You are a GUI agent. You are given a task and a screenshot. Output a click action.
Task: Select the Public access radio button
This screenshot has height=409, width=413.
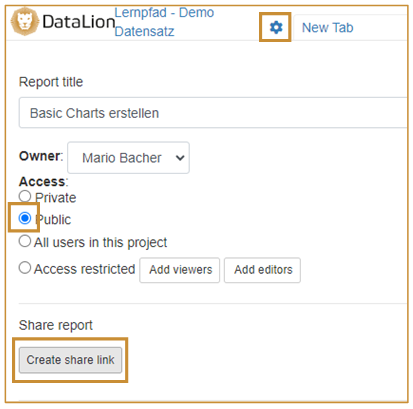click(x=25, y=218)
